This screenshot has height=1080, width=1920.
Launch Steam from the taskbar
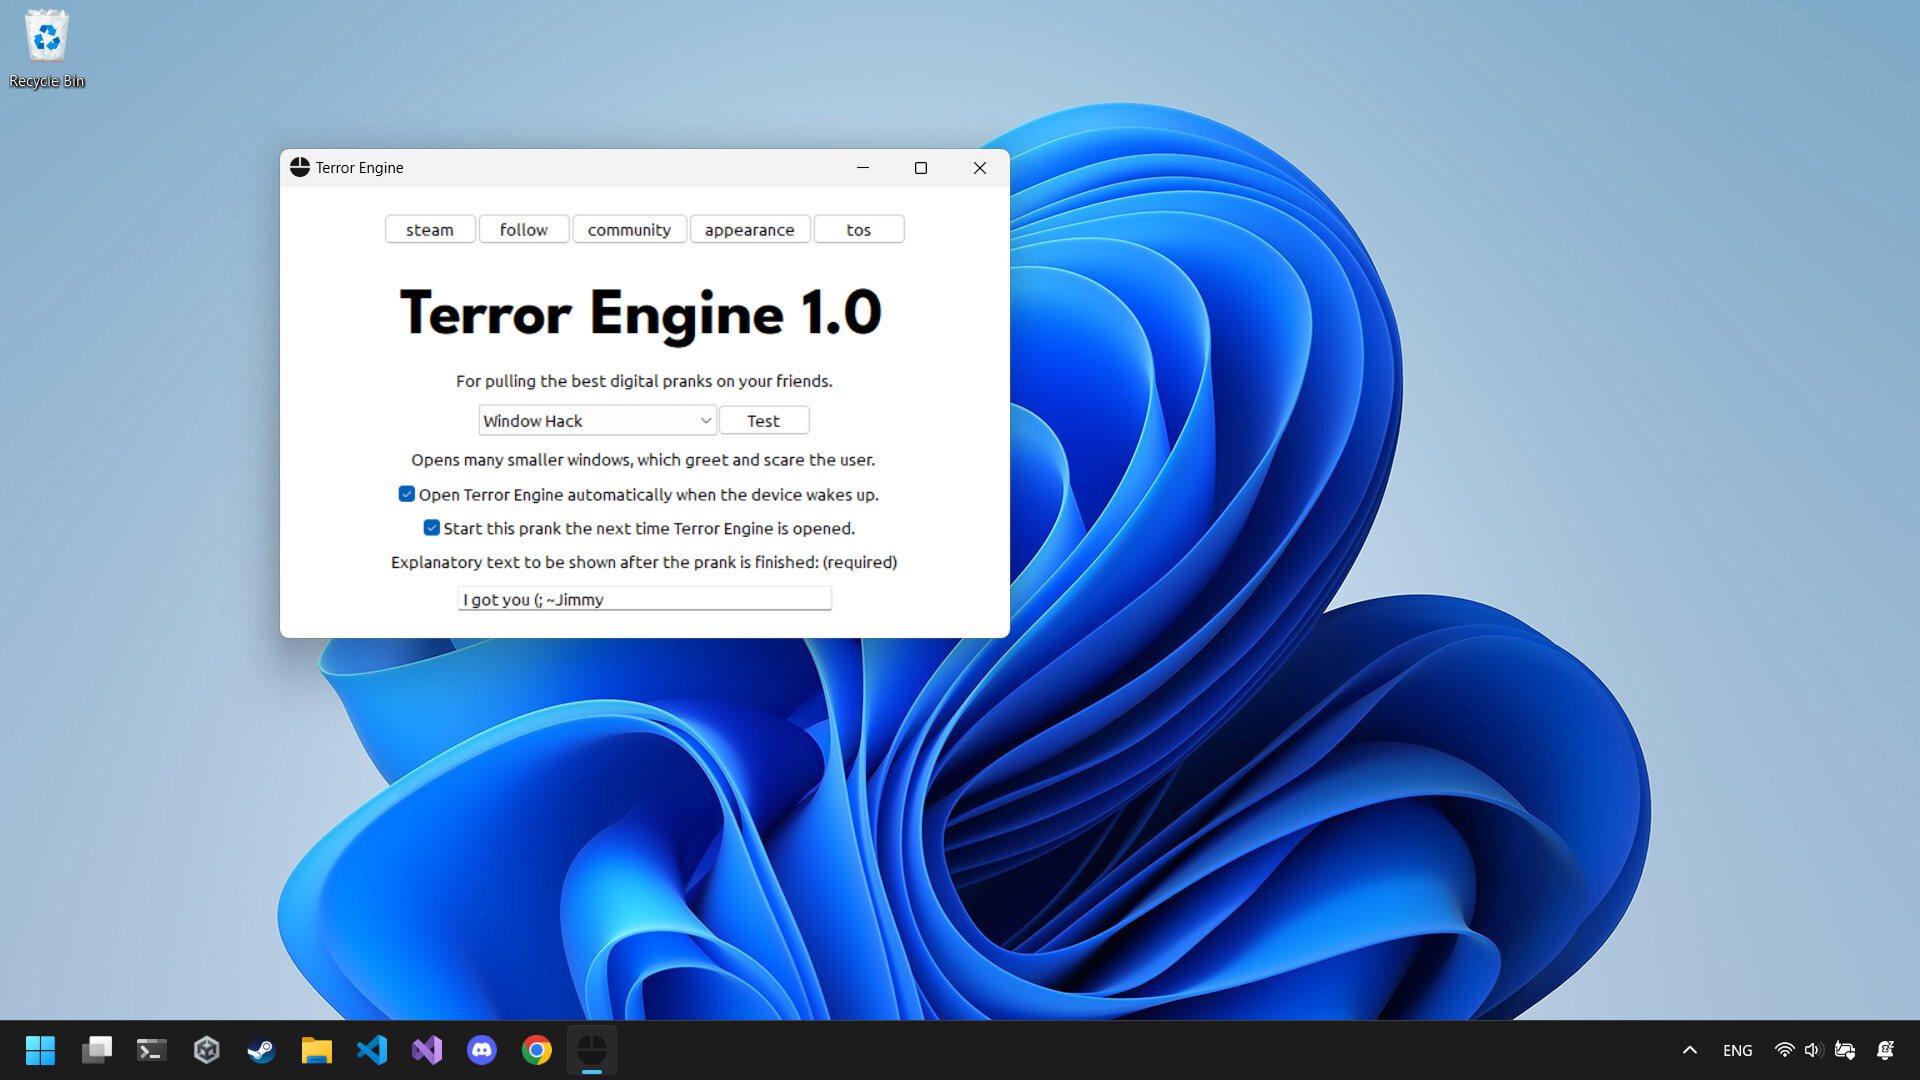[x=261, y=1050]
